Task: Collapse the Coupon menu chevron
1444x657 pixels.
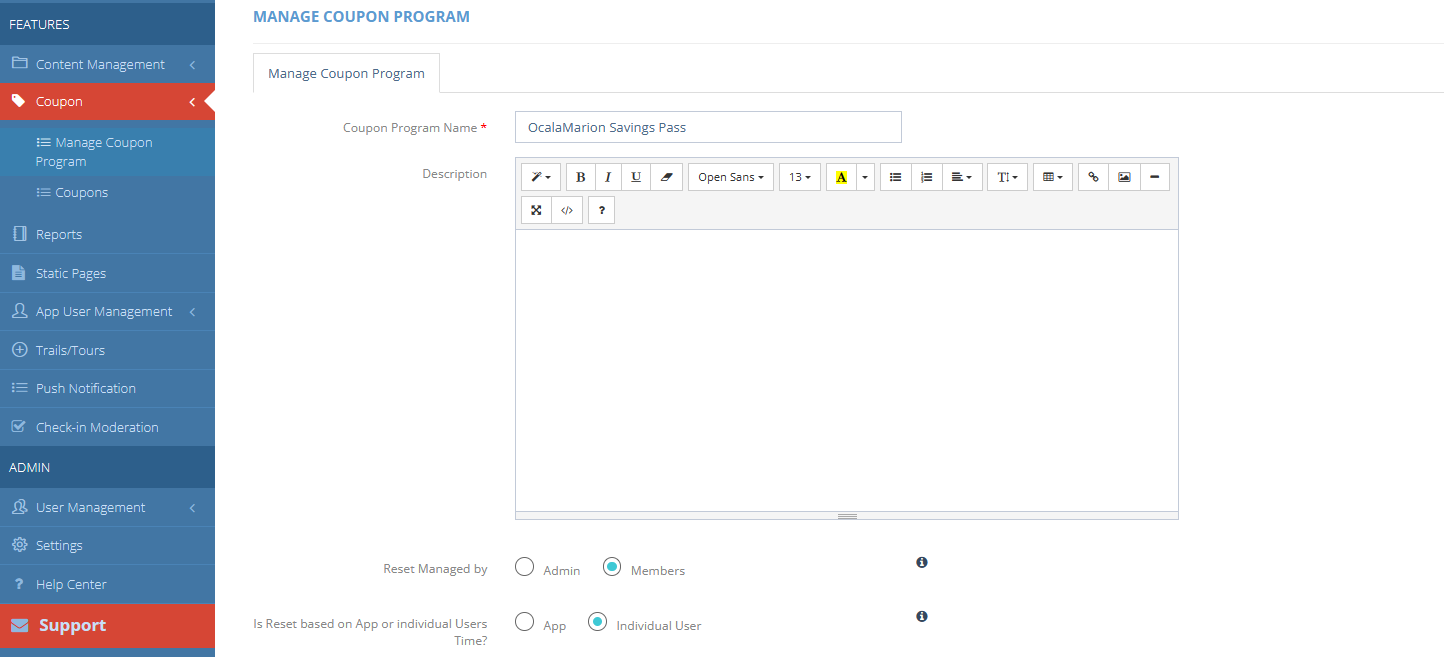Action: pyautogui.click(x=192, y=102)
